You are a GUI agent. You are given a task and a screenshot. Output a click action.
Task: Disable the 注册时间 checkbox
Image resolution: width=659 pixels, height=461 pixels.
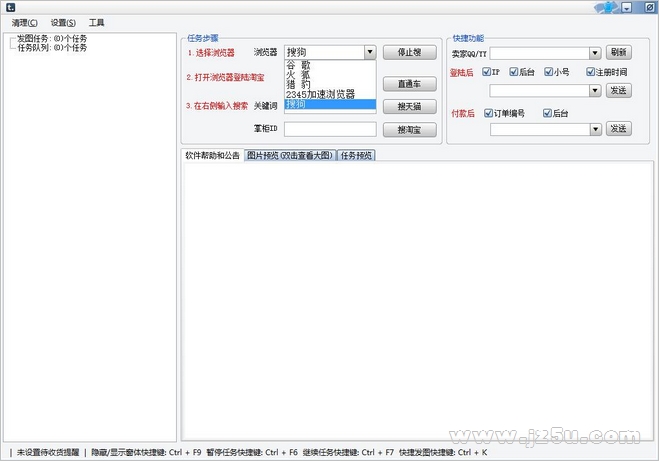point(591,72)
